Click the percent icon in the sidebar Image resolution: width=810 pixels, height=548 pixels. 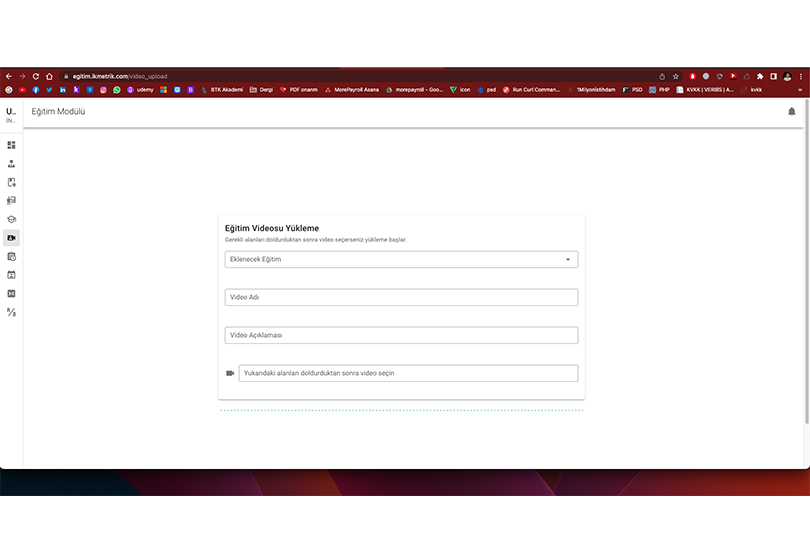point(11,312)
